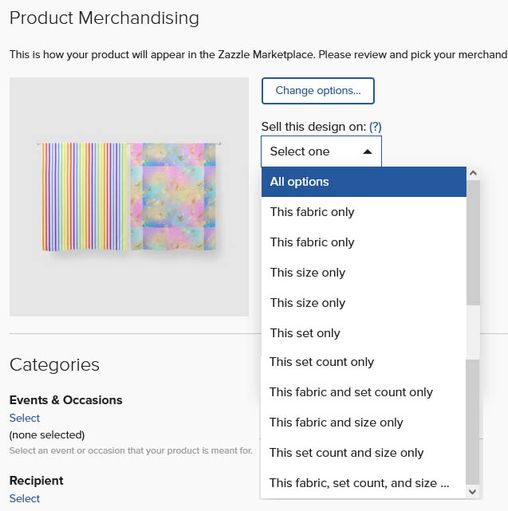Screen dimensions: 508x511
Task: Pick This set count only option
Action: click(364, 362)
